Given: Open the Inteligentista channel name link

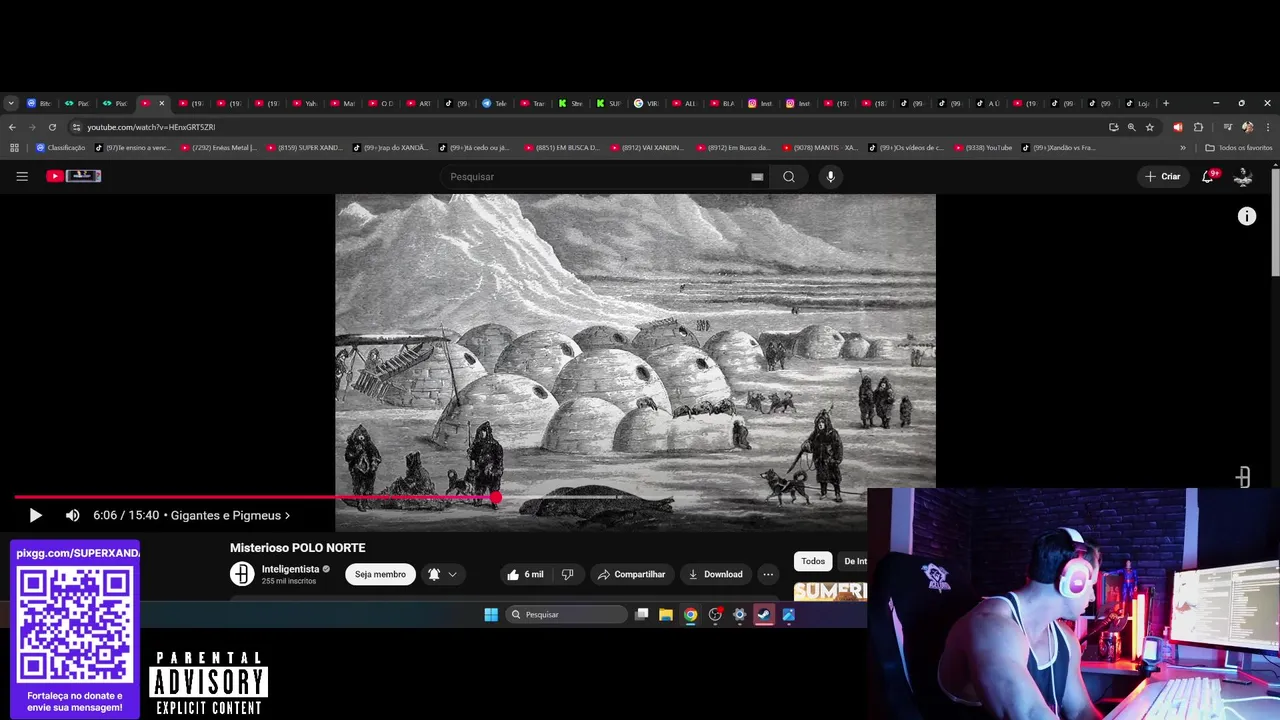Looking at the screenshot, I should tap(290, 569).
